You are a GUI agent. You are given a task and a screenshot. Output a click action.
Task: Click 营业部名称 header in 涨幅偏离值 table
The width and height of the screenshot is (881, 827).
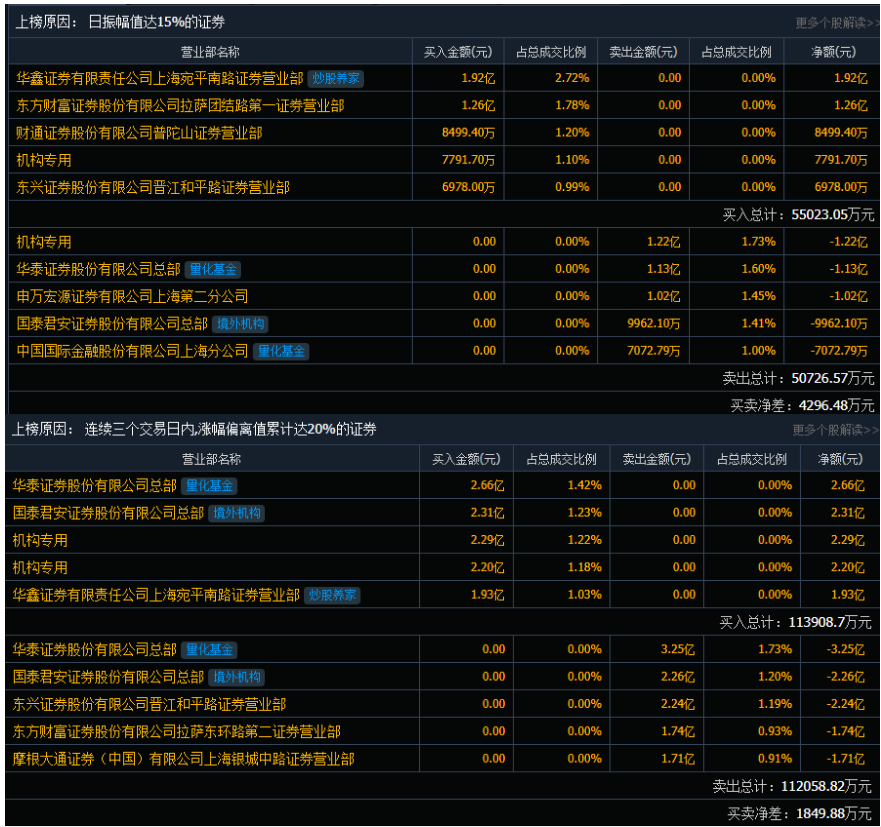point(211,460)
